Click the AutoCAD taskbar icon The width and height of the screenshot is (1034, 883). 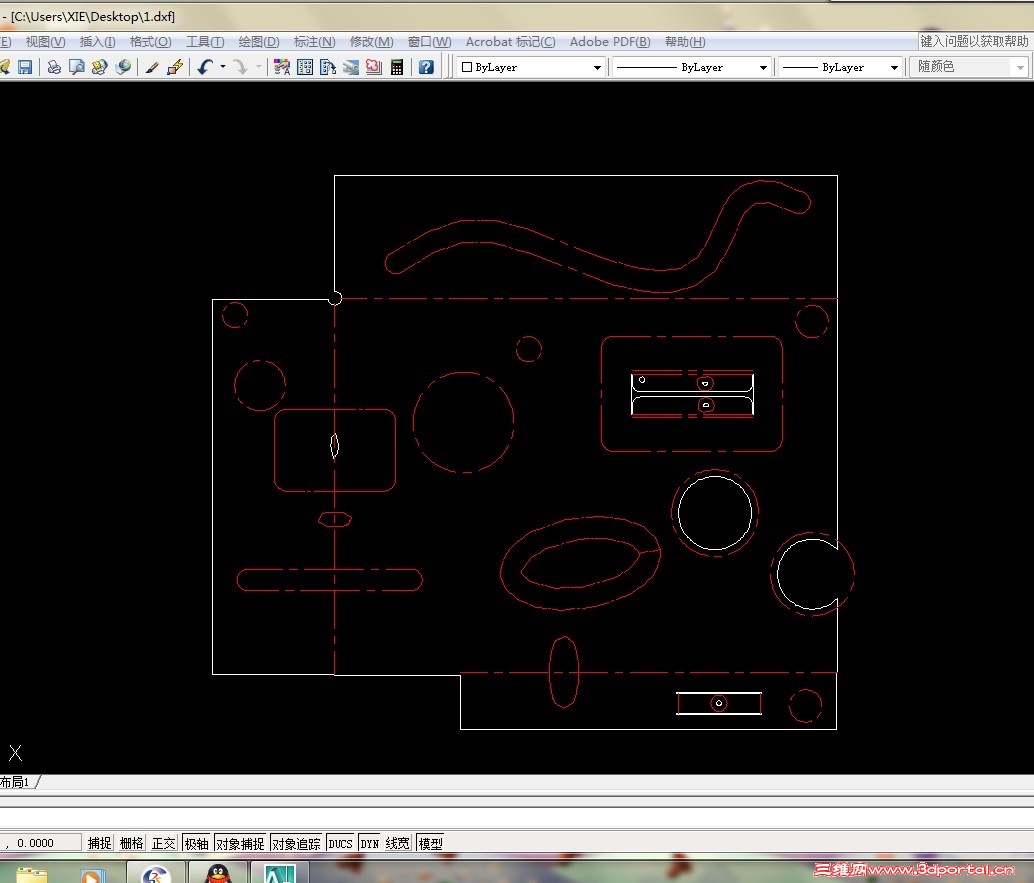click(280, 874)
